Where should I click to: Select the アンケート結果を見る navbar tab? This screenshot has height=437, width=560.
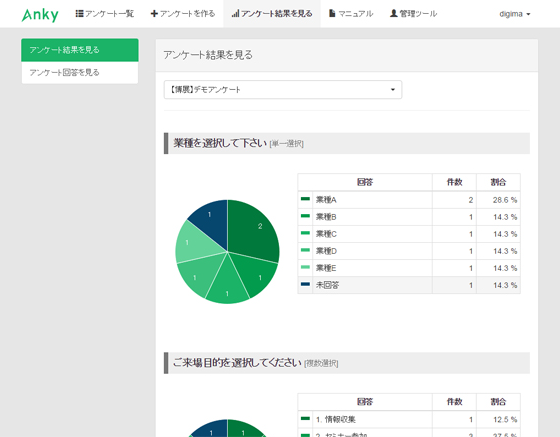pos(272,14)
